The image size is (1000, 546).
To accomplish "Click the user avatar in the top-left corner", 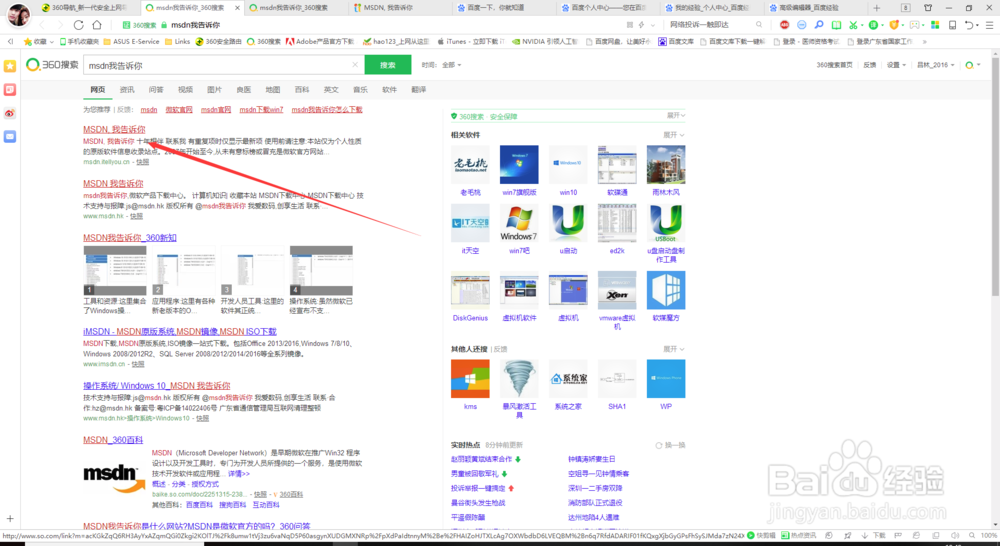I will tap(18, 14).
